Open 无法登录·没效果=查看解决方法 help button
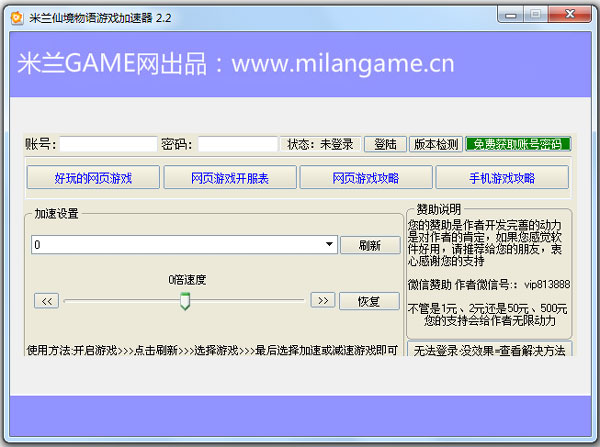Viewport: 600px width, 447px height. 488,351
